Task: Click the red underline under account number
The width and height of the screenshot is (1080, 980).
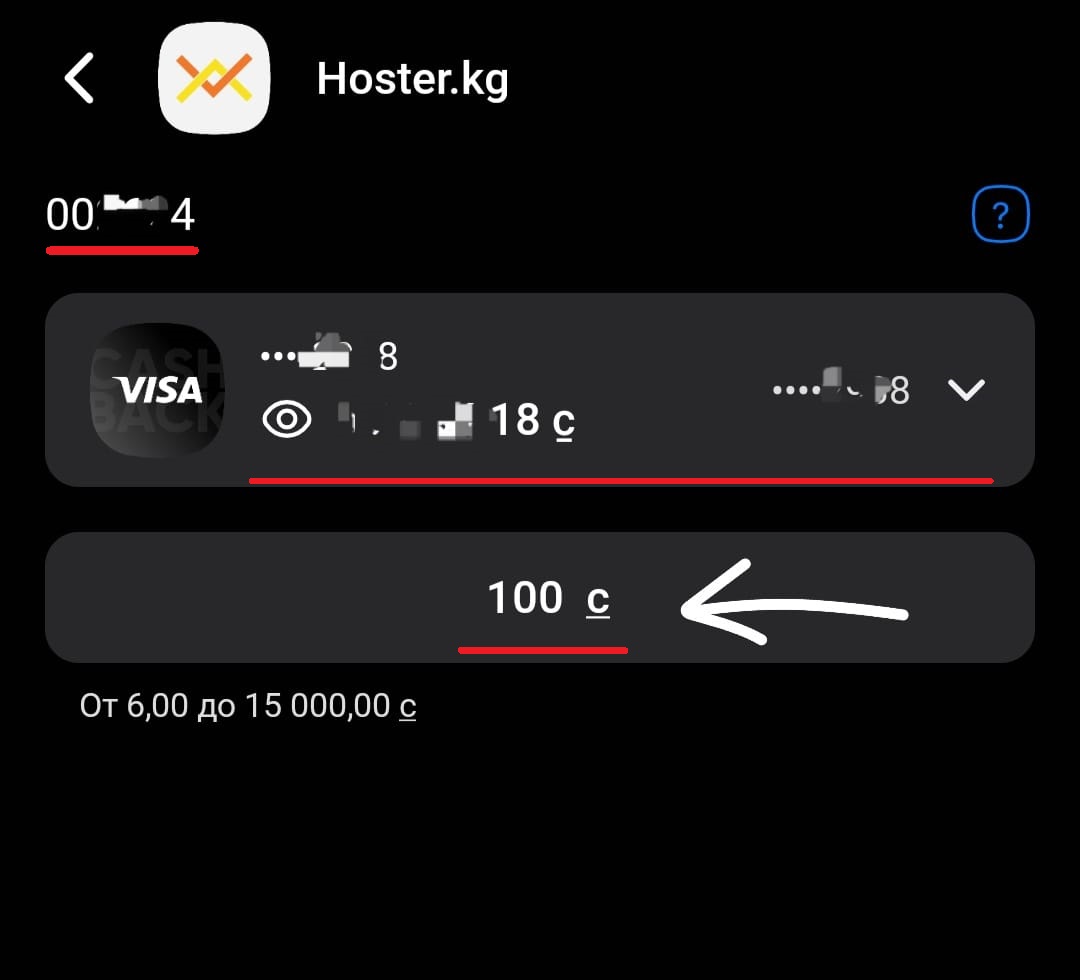Action: coord(122,251)
